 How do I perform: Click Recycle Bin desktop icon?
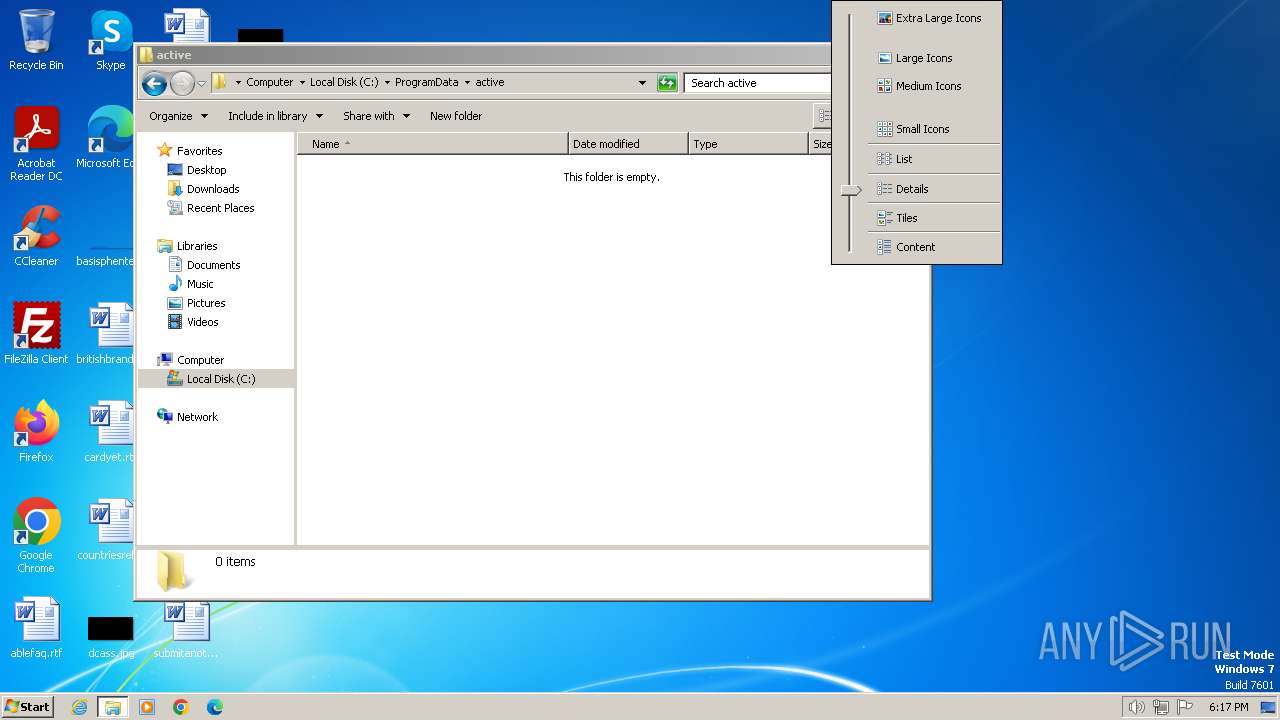click(36, 40)
